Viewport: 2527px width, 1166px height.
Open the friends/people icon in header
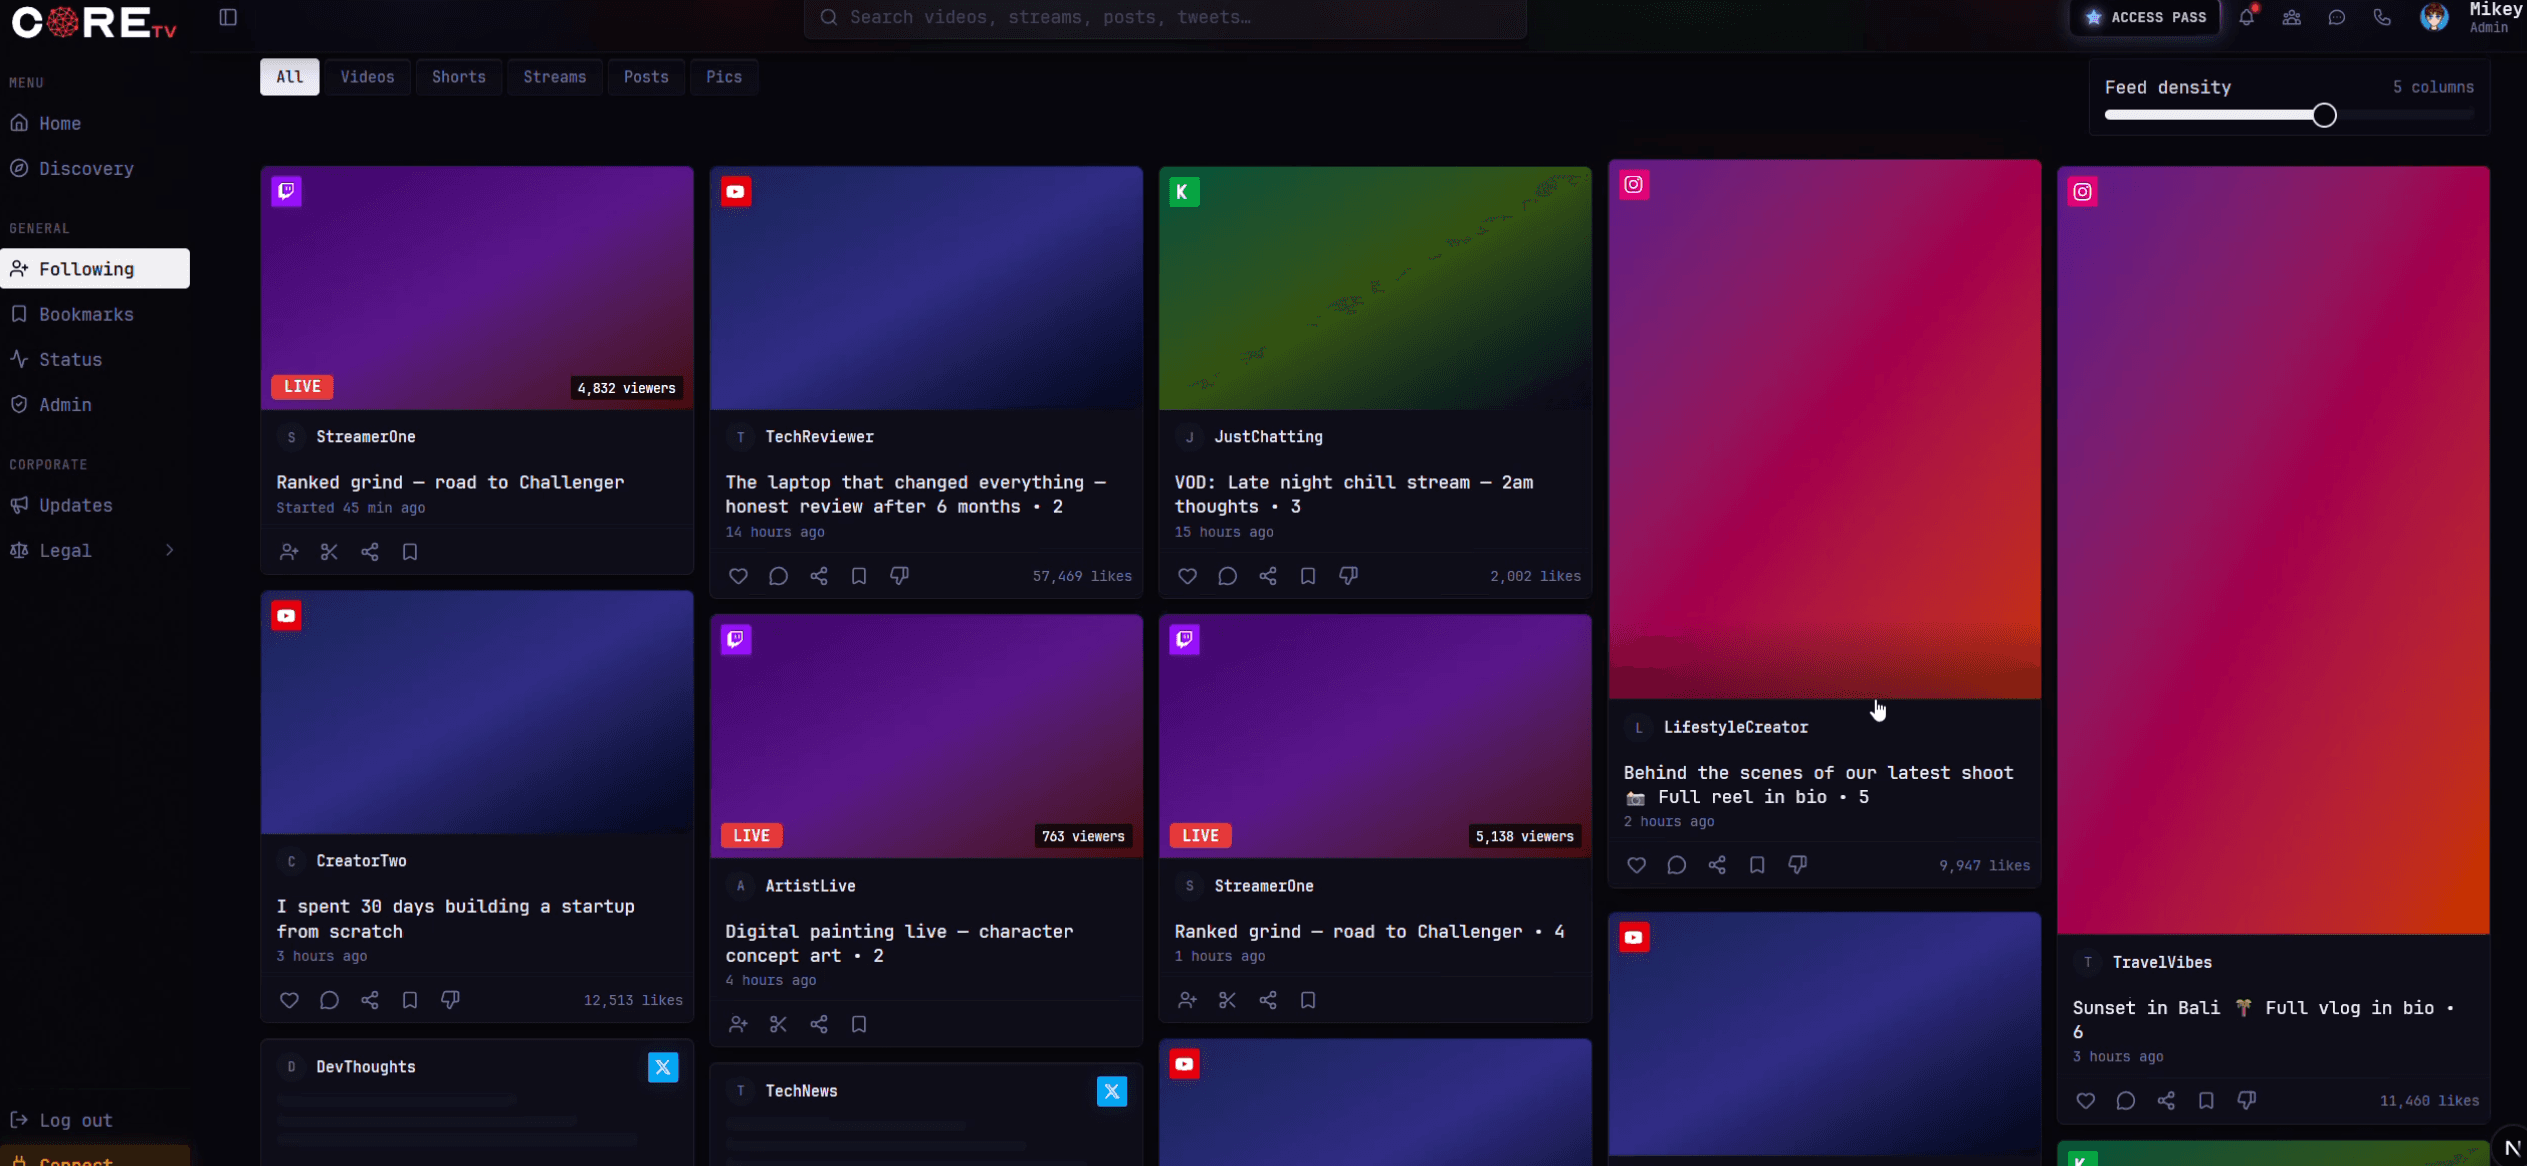2292,17
